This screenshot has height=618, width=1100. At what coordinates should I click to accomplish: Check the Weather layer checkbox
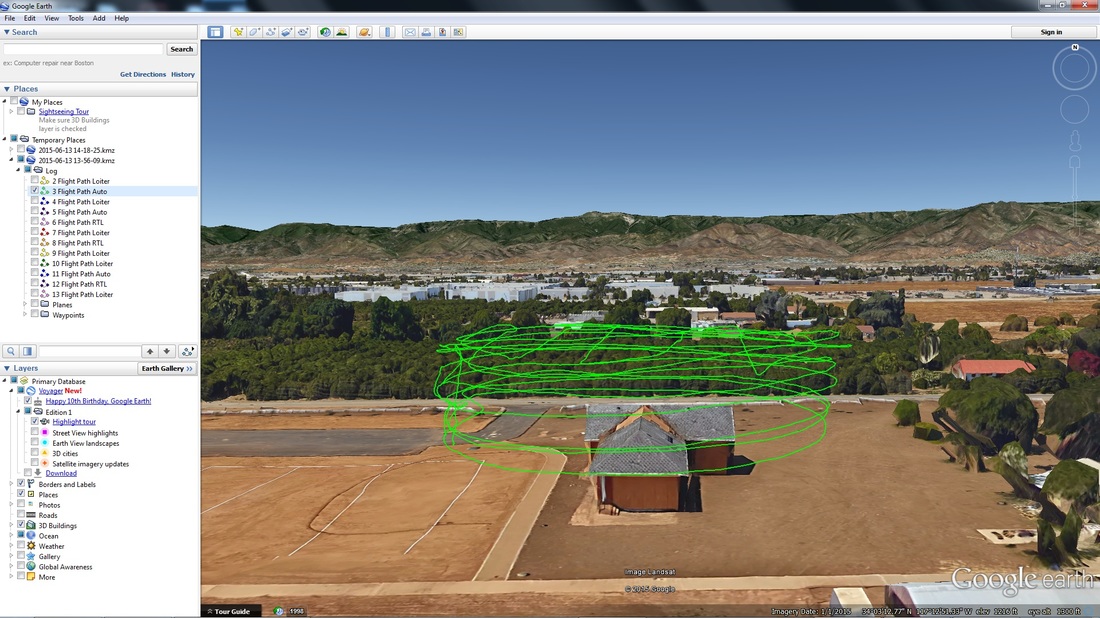tap(21, 546)
